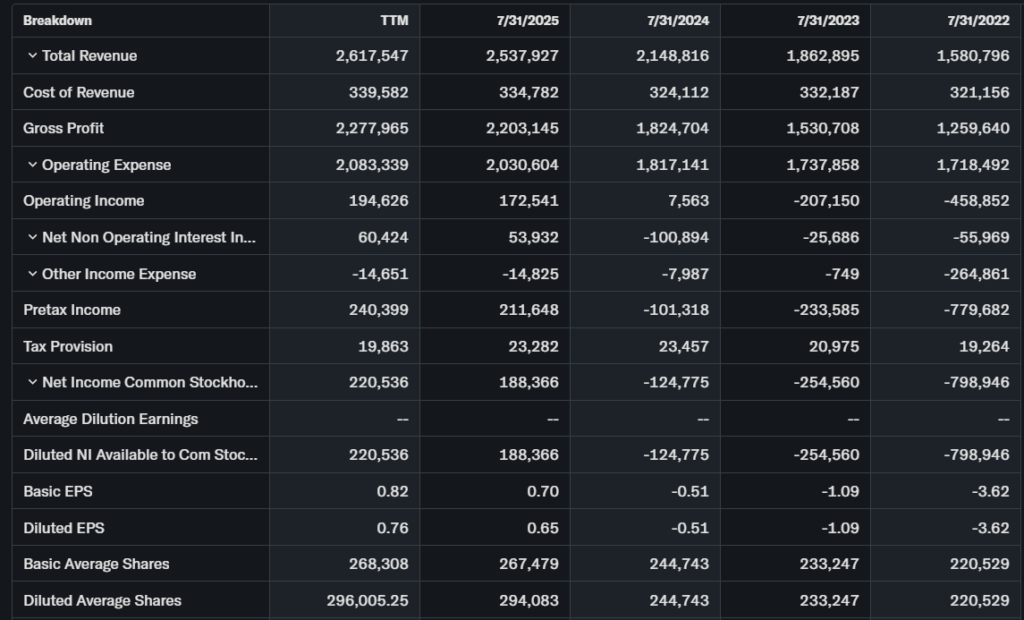Click the Breakdown column header

tap(58, 20)
